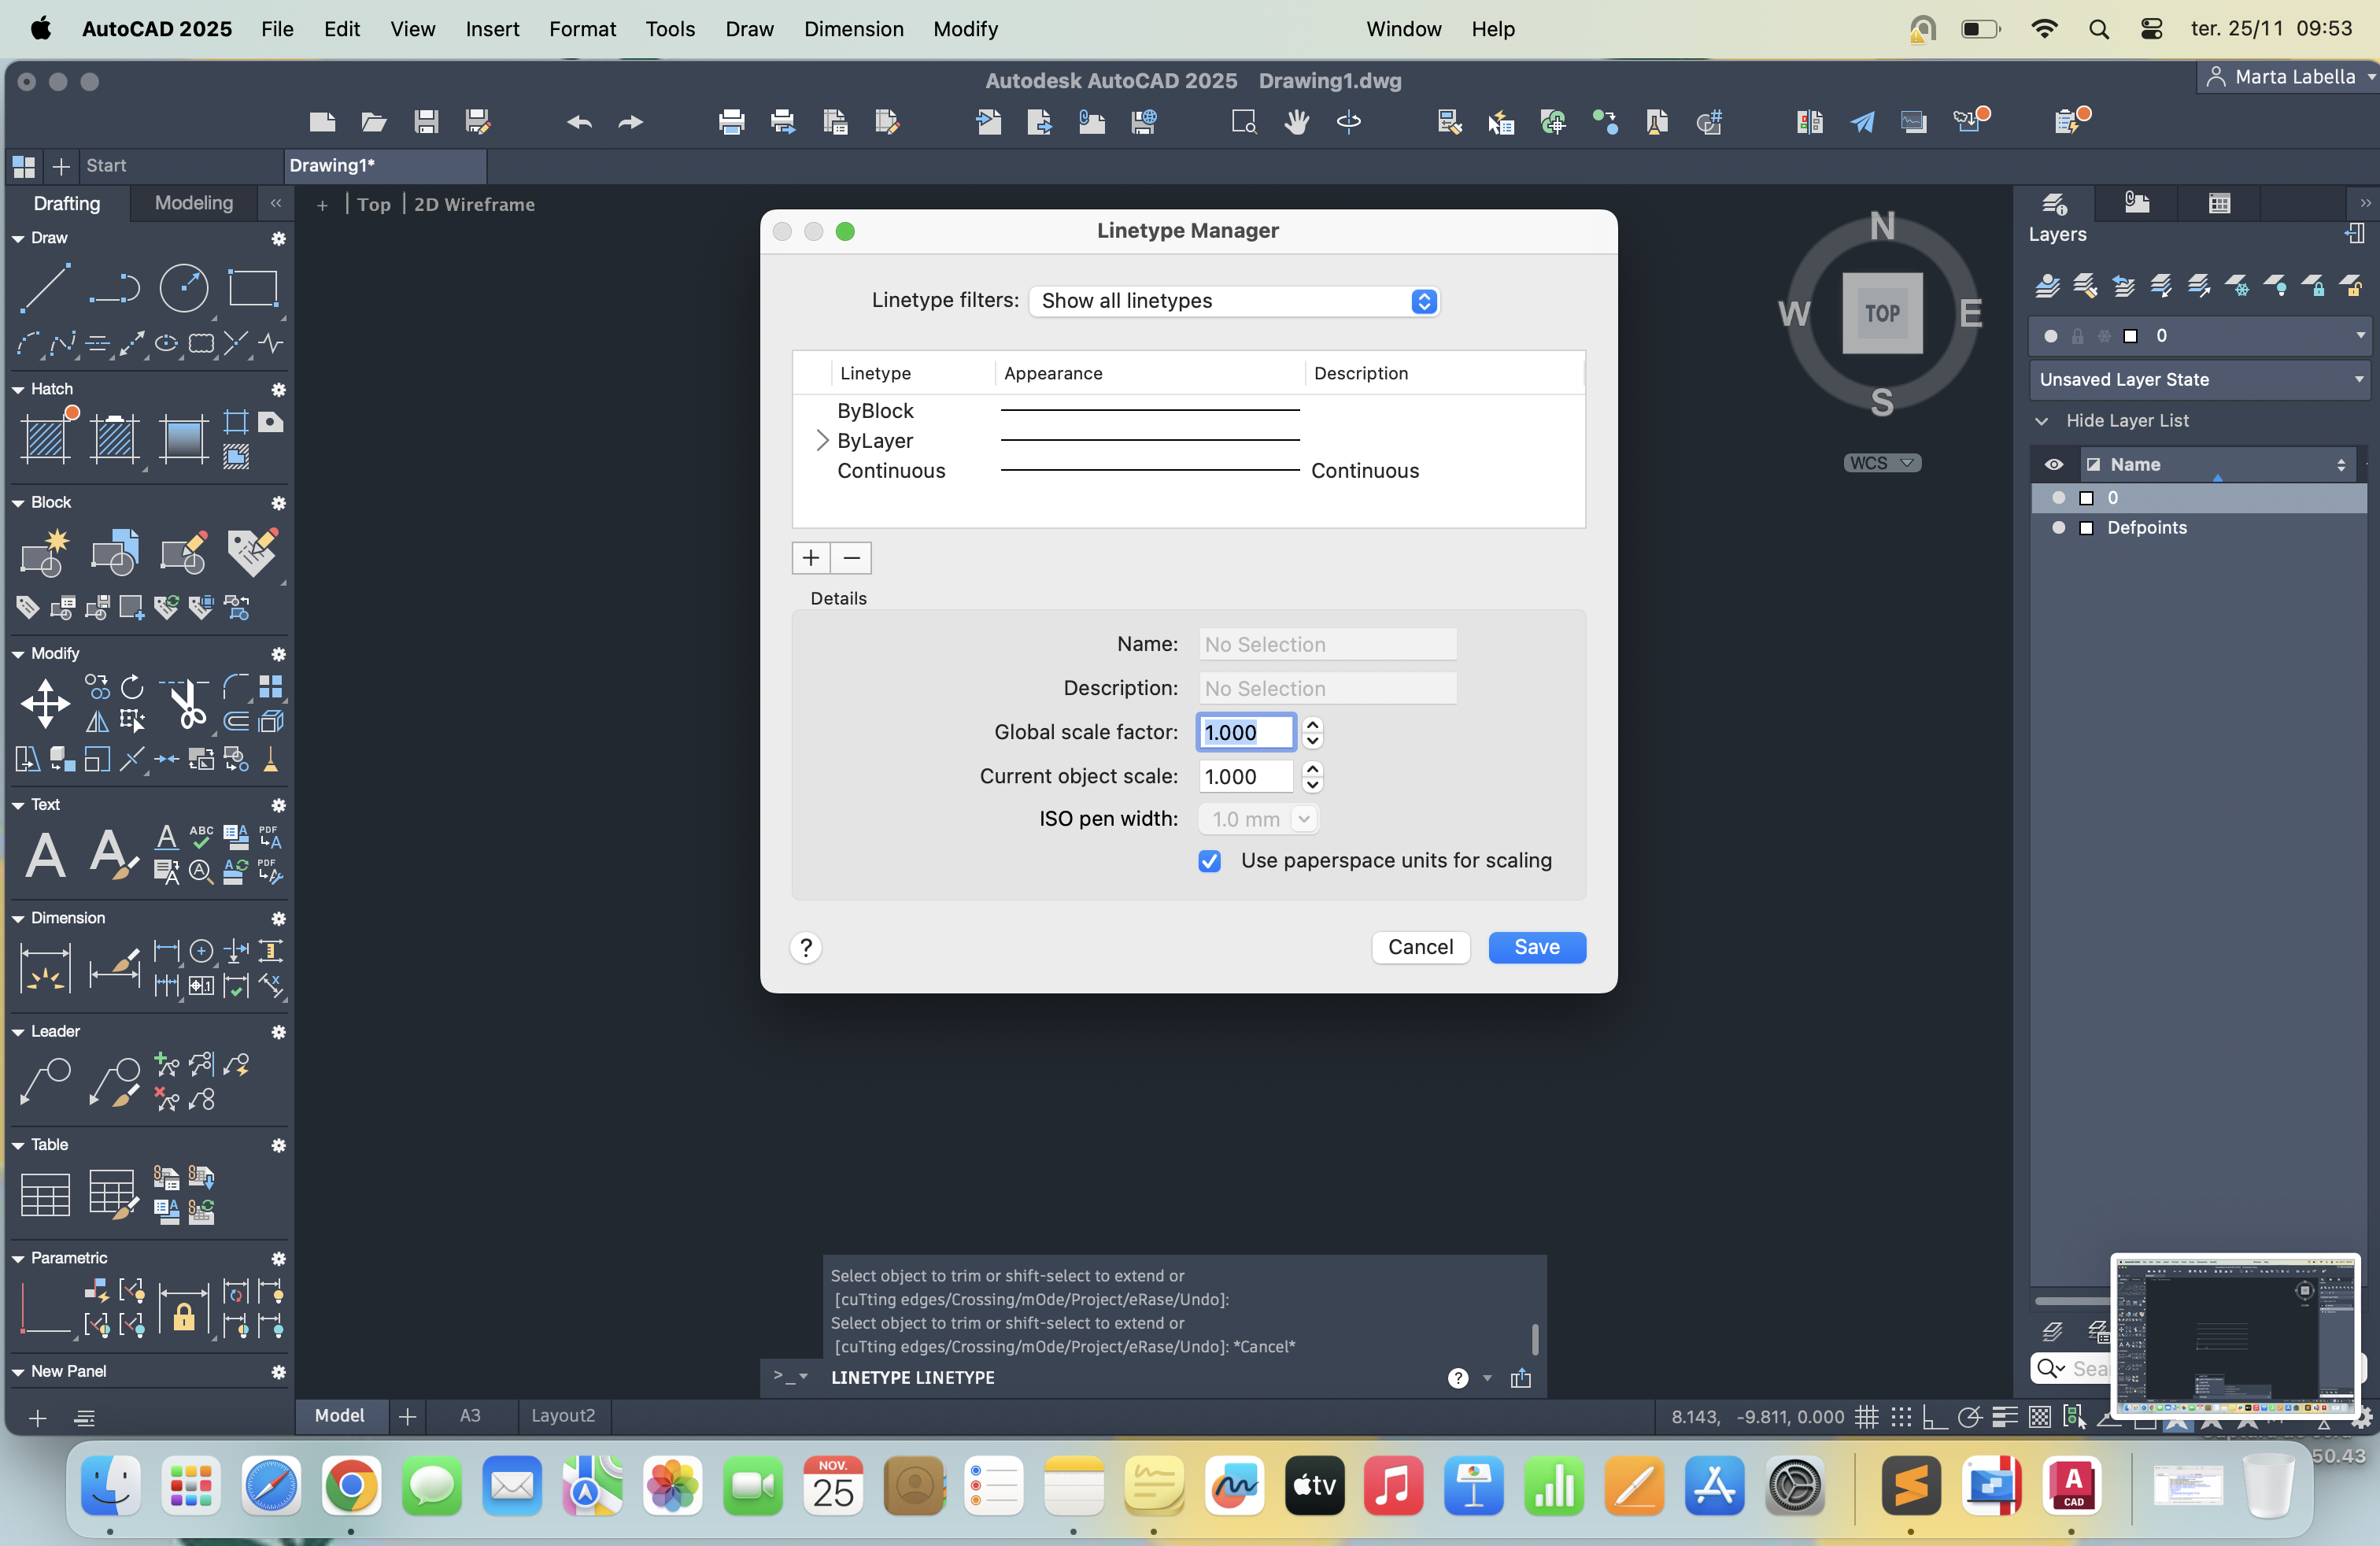Image resolution: width=2380 pixels, height=1546 pixels.
Task: Collapse the Hide Layer List expander
Action: (x=2042, y=421)
